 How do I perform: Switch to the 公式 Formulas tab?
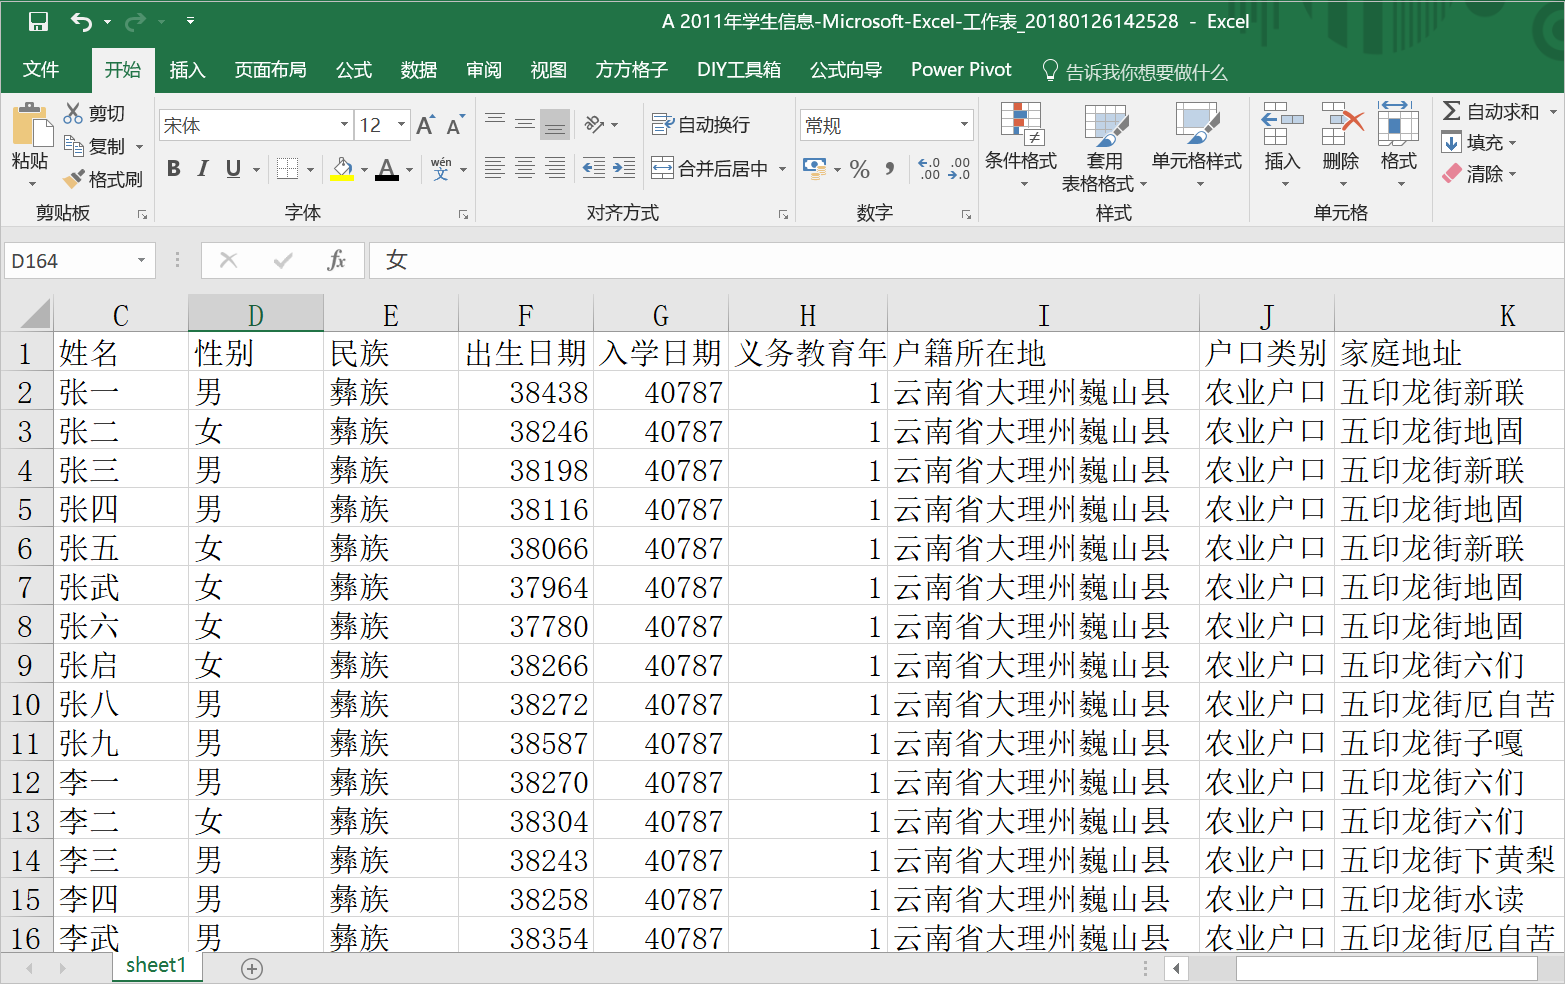(x=354, y=69)
